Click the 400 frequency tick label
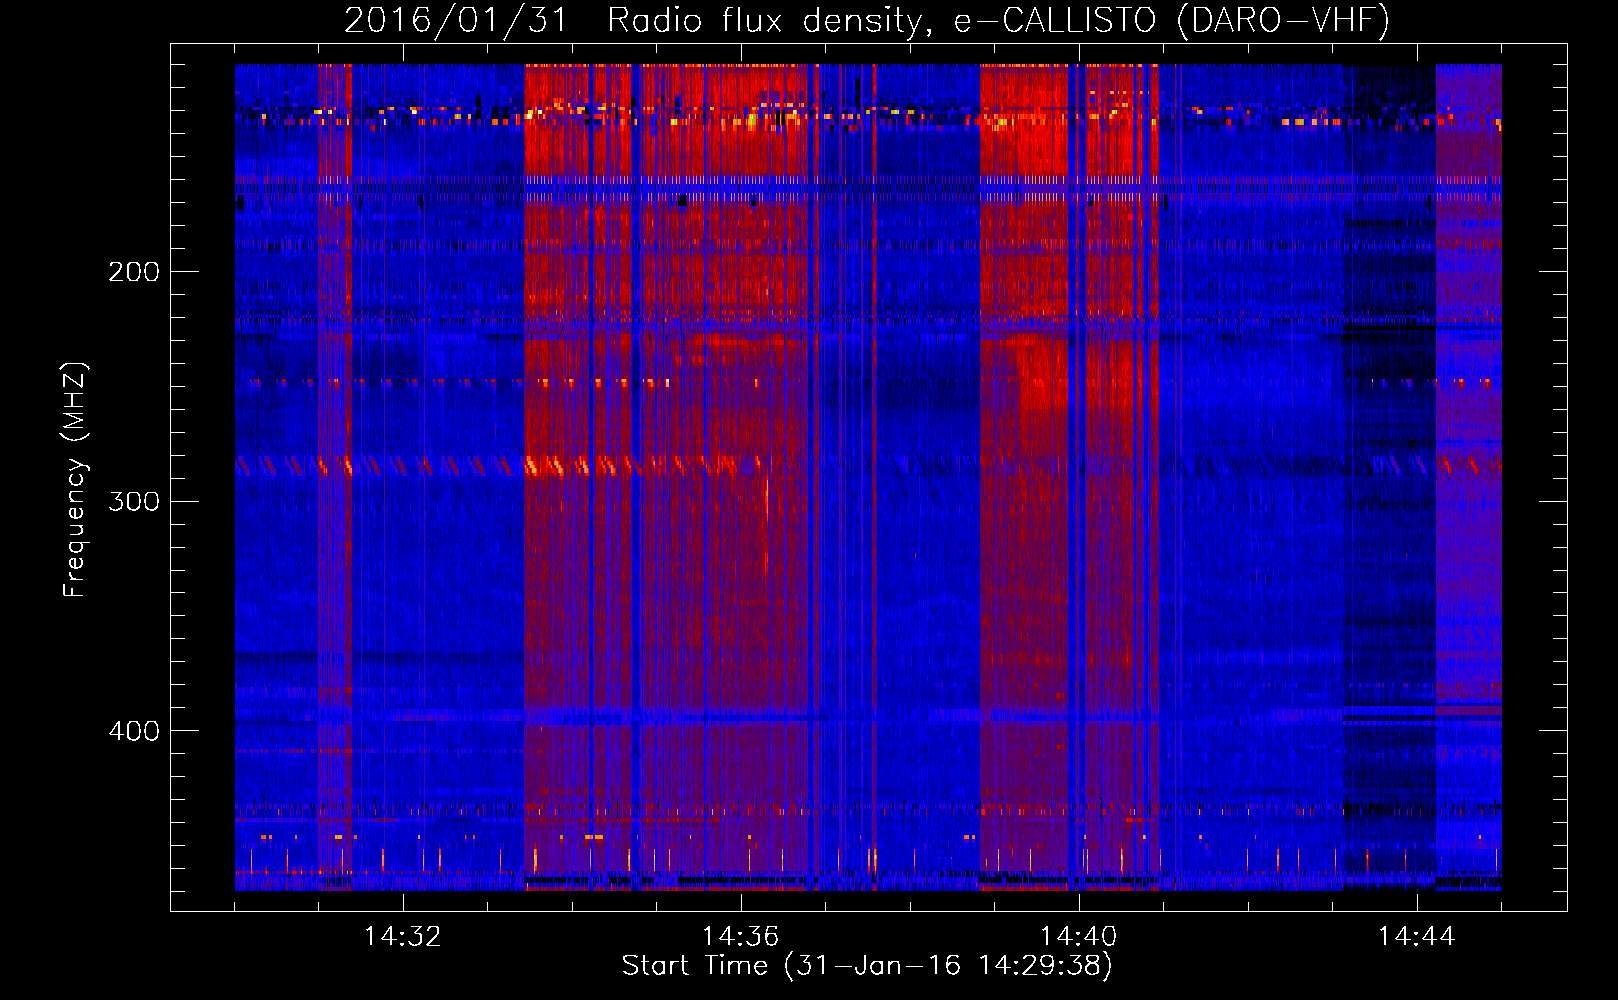1618x1000 pixels. click(134, 731)
